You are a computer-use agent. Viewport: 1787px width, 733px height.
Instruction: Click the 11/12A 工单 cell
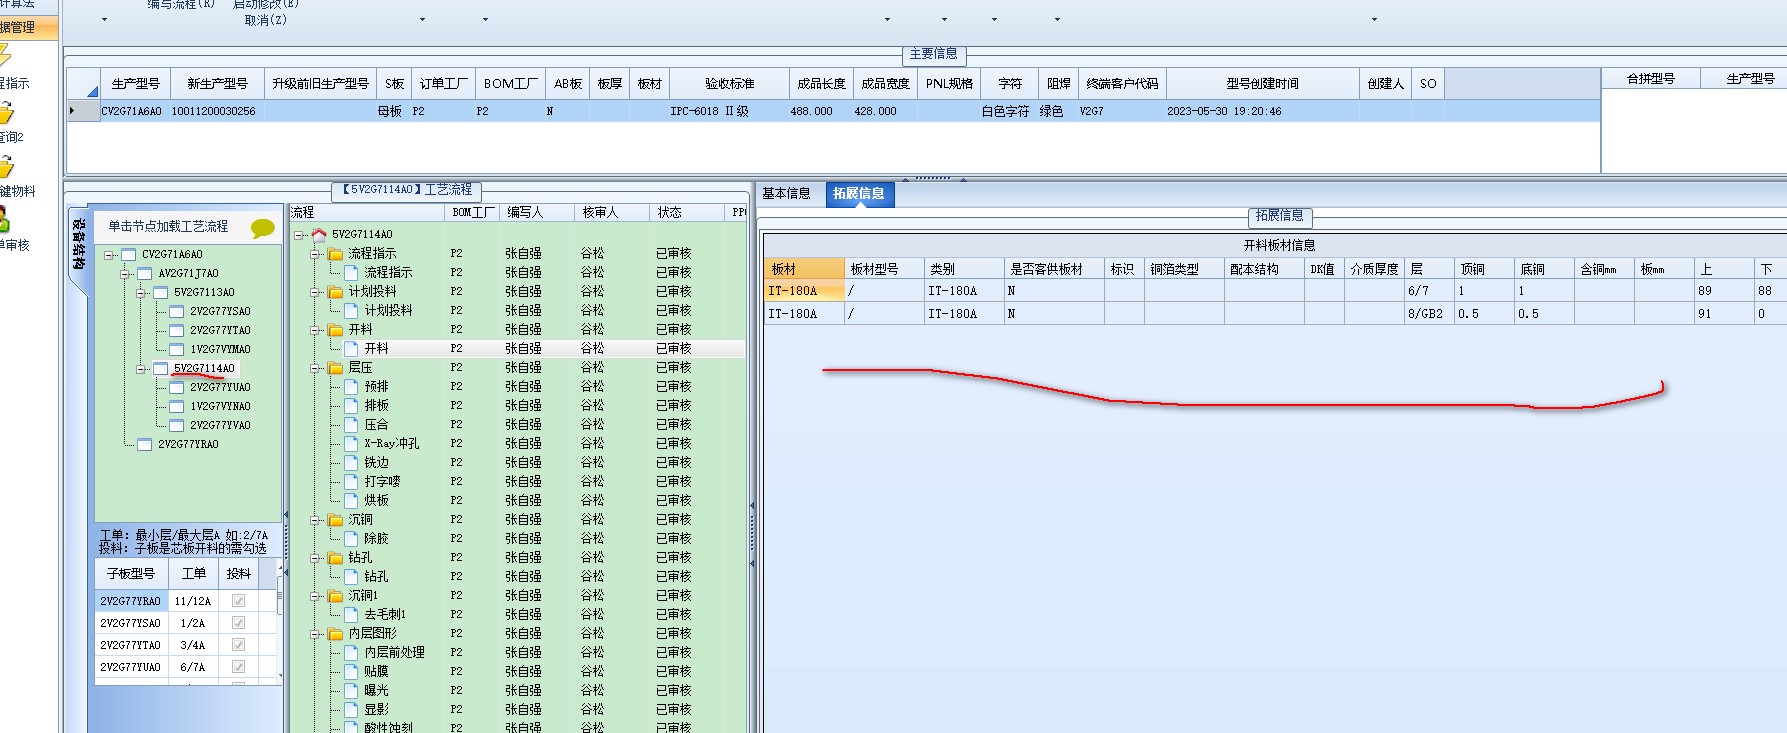193,601
